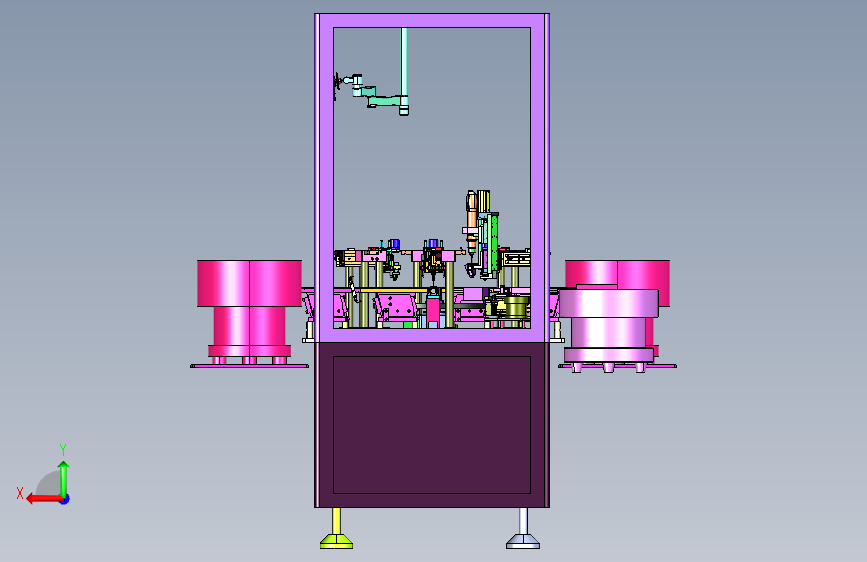Click the green Y axis arrow of the triad
The image size is (867, 562).
tap(64, 479)
